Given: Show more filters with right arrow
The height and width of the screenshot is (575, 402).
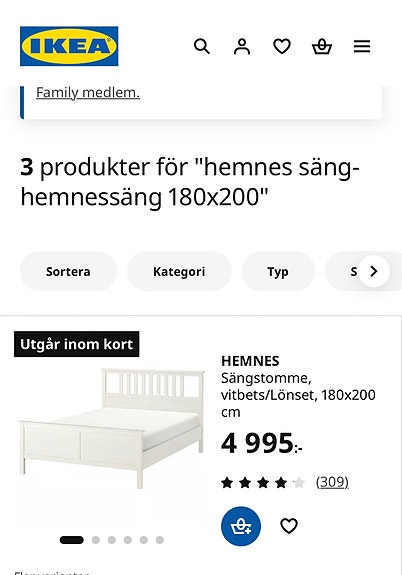Looking at the screenshot, I should click(373, 271).
